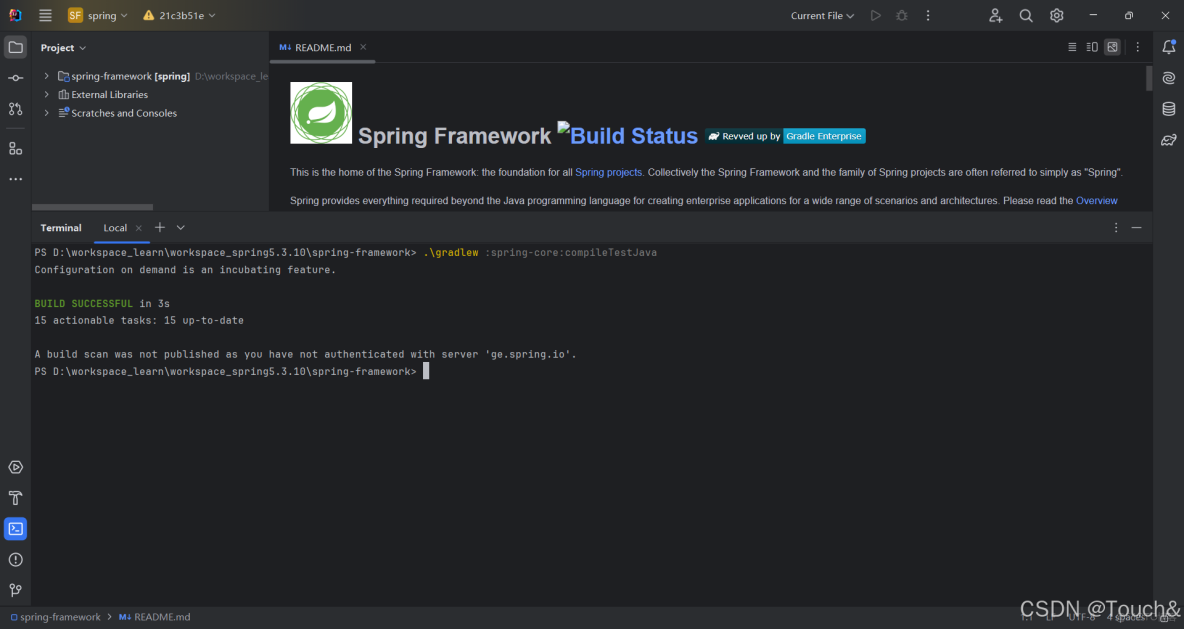Open IDE Settings with the gear icon
Screen dimensions: 1184x629
tap(1057, 15)
